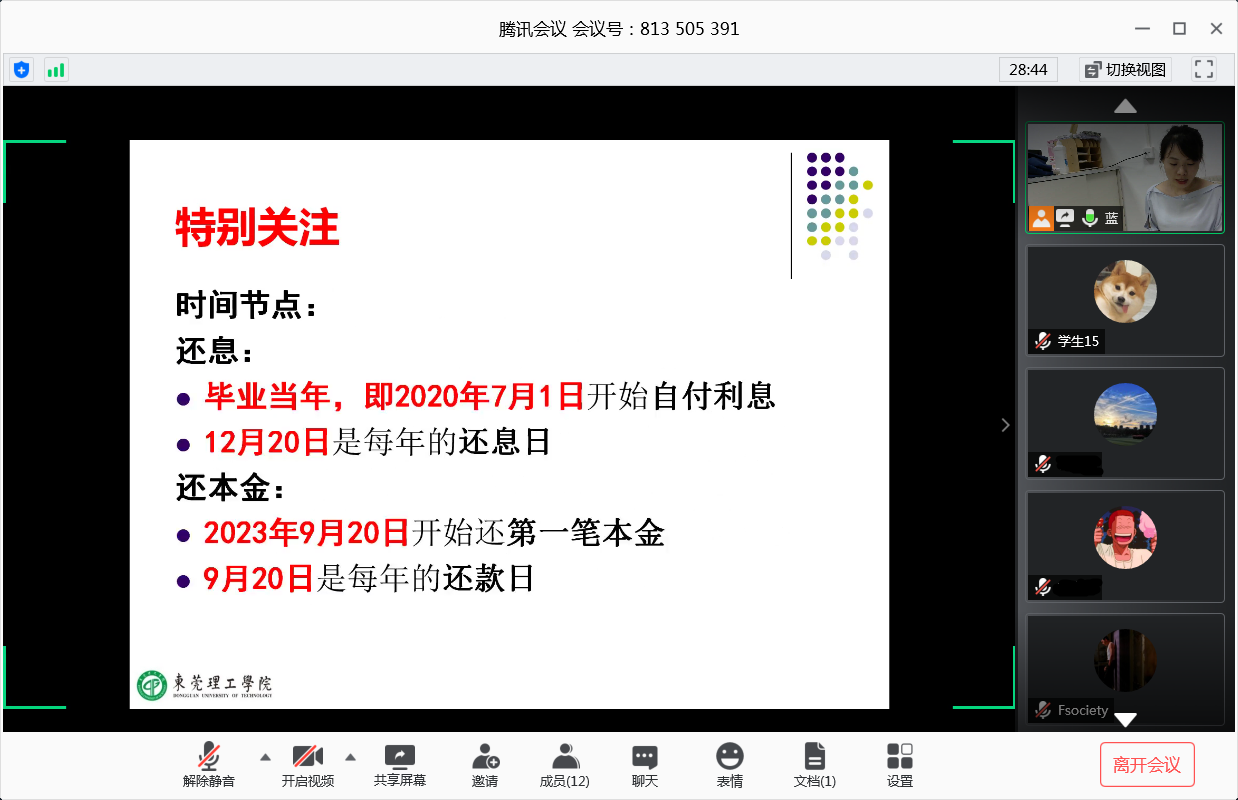
Task: Enter fullscreen mode via corner icon
Action: pos(1204,69)
